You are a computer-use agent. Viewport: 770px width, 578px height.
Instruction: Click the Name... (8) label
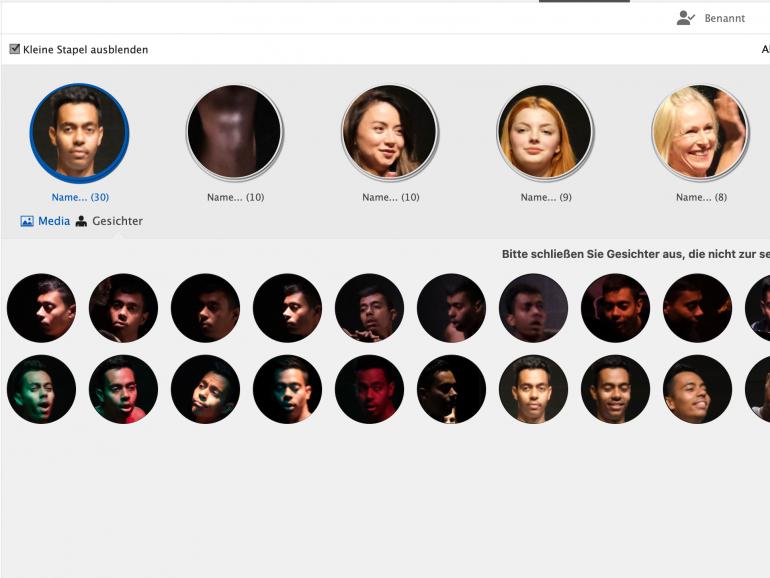pyautogui.click(x=701, y=197)
